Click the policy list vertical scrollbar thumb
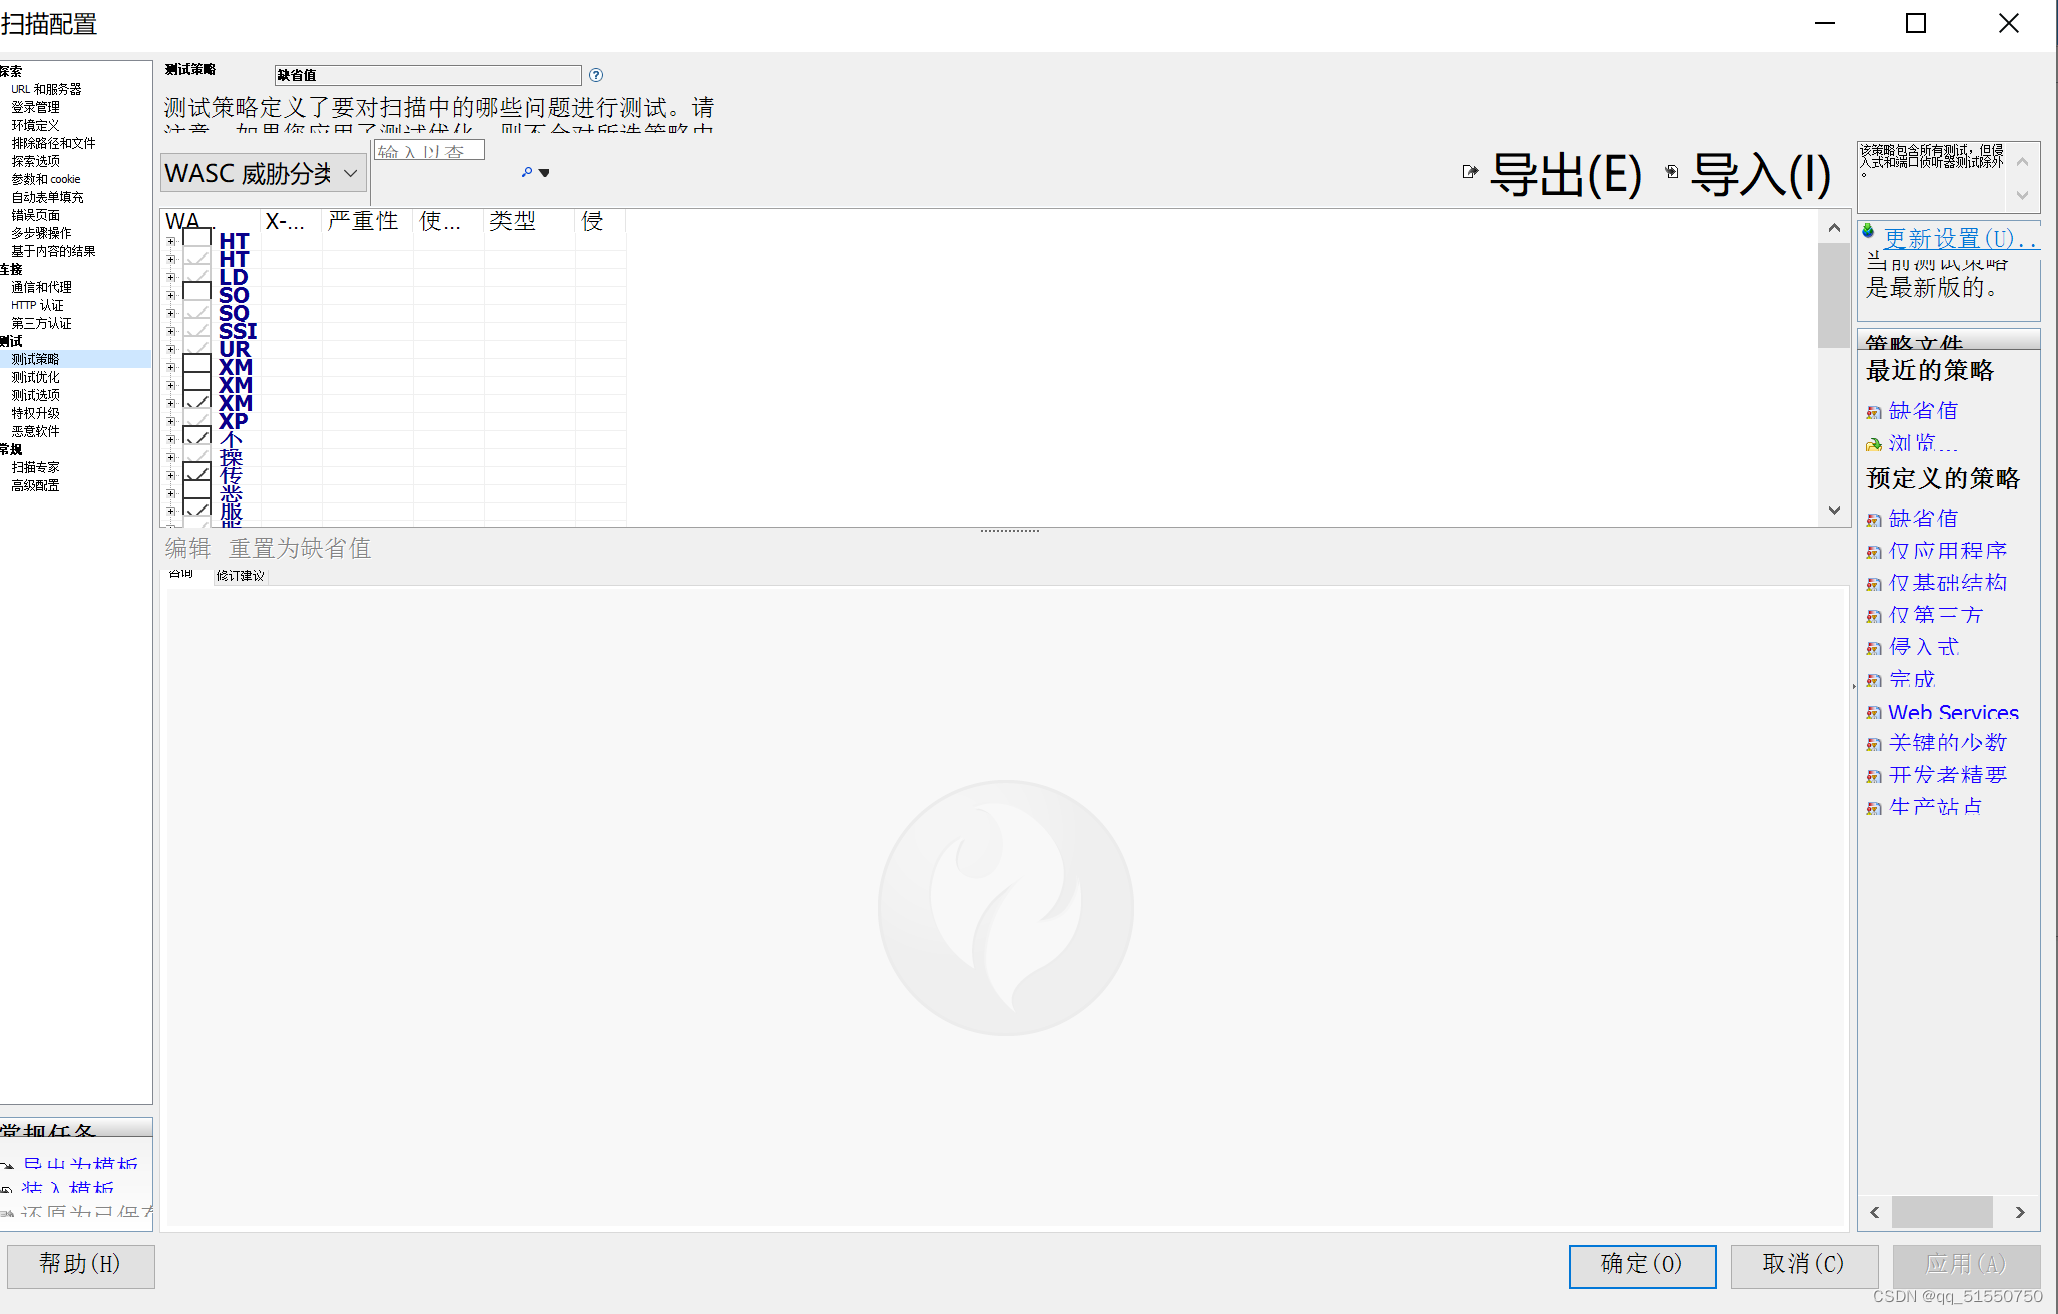This screenshot has width=2058, height=1314. pos(1834,295)
